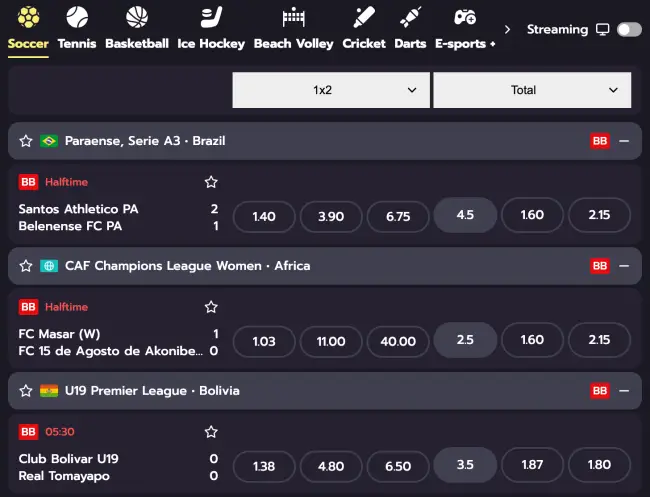
Task: Collapse the CAF Champions League Women section
Action: pyautogui.click(x=624, y=266)
